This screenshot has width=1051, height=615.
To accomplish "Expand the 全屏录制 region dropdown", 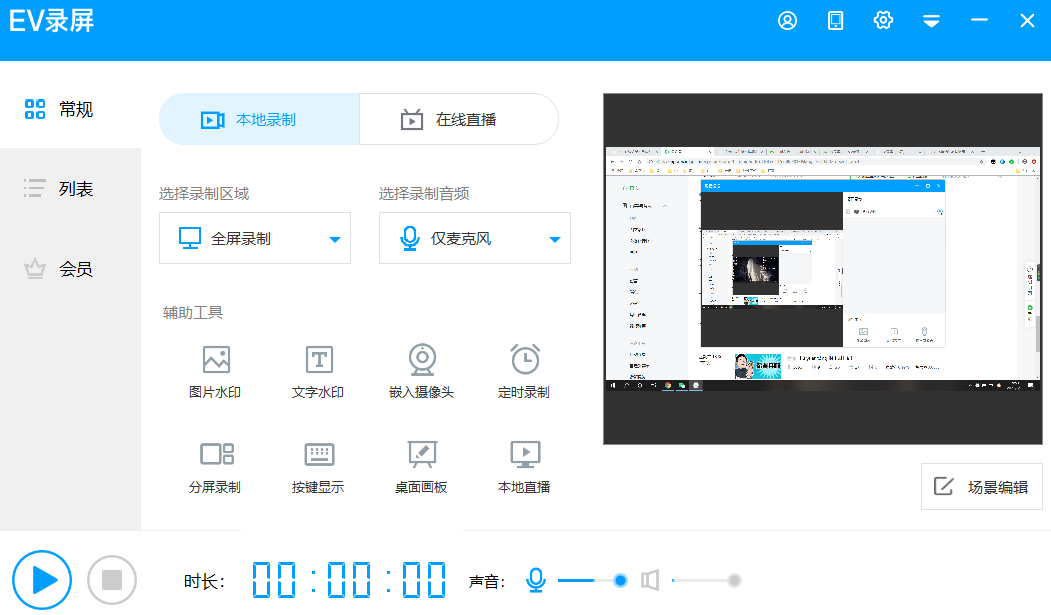I will (255, 238).
